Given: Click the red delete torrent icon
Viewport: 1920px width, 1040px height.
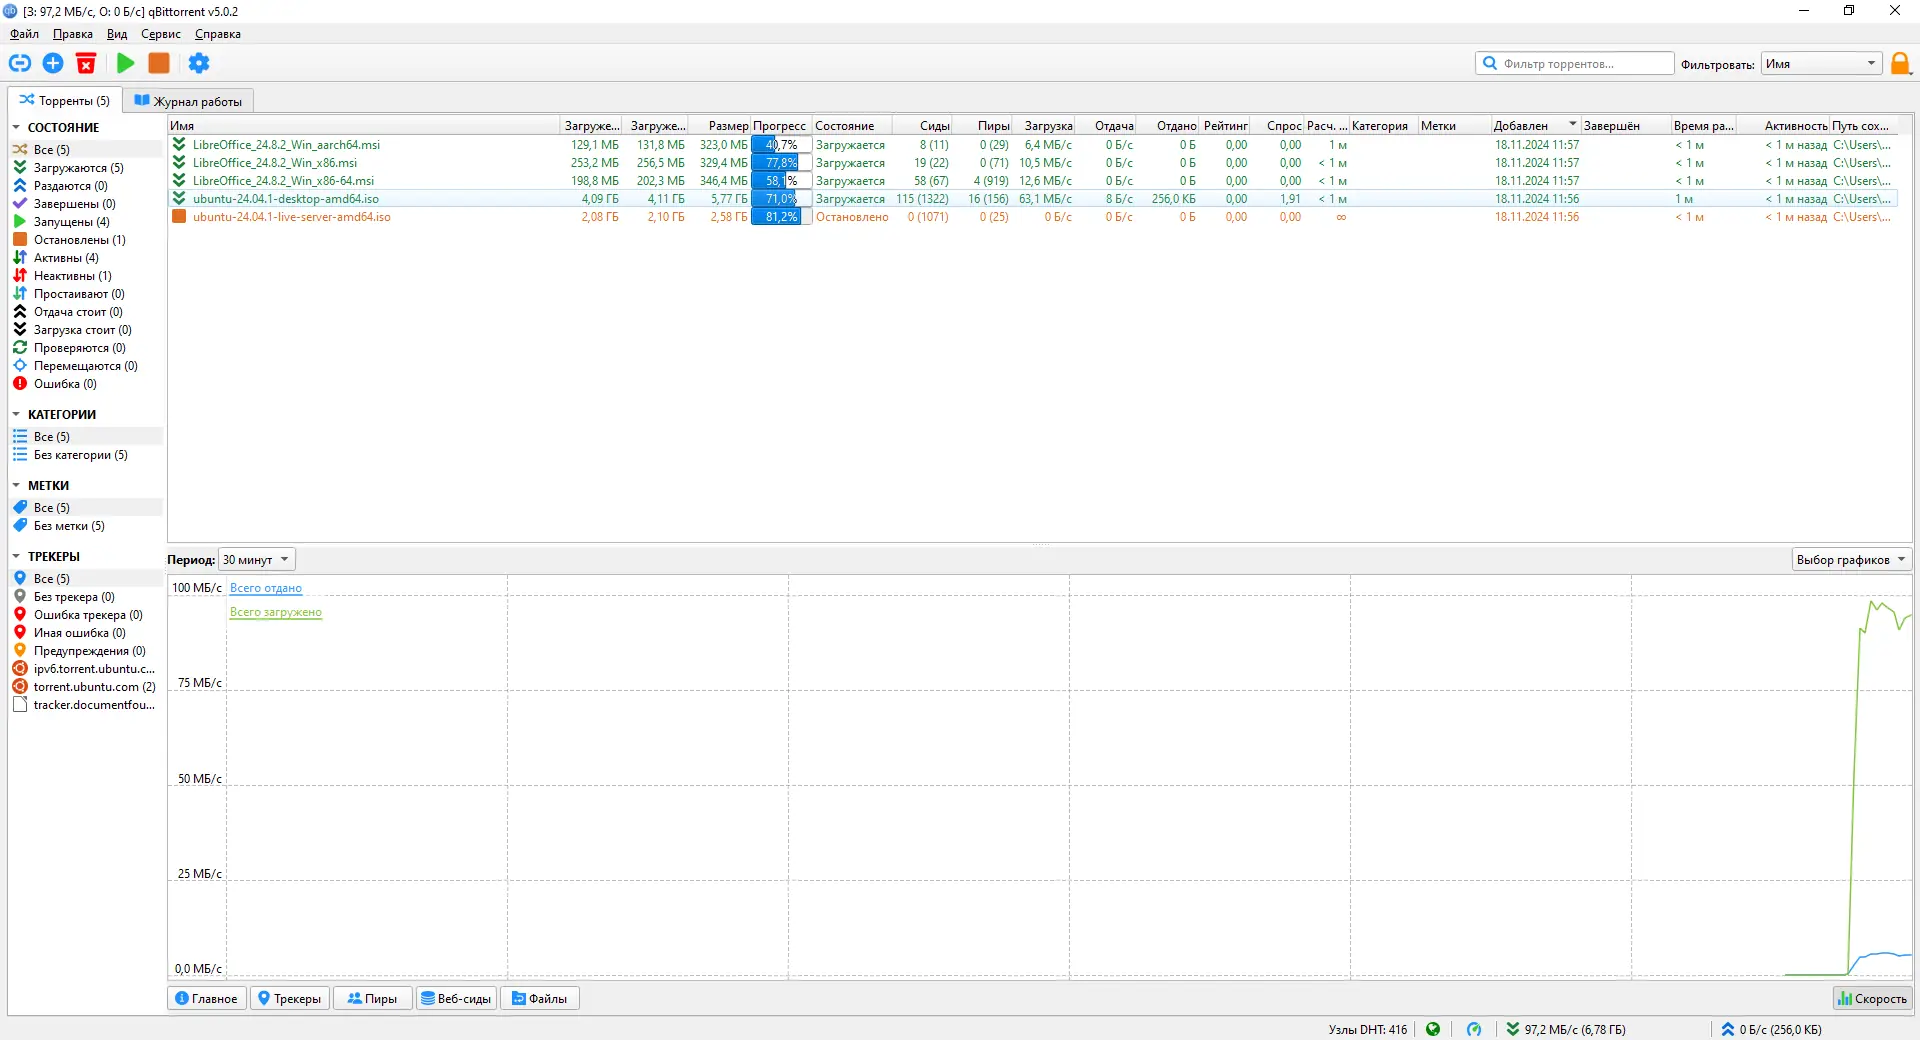Looking at the screenshot, I should (x=86, y=63).
